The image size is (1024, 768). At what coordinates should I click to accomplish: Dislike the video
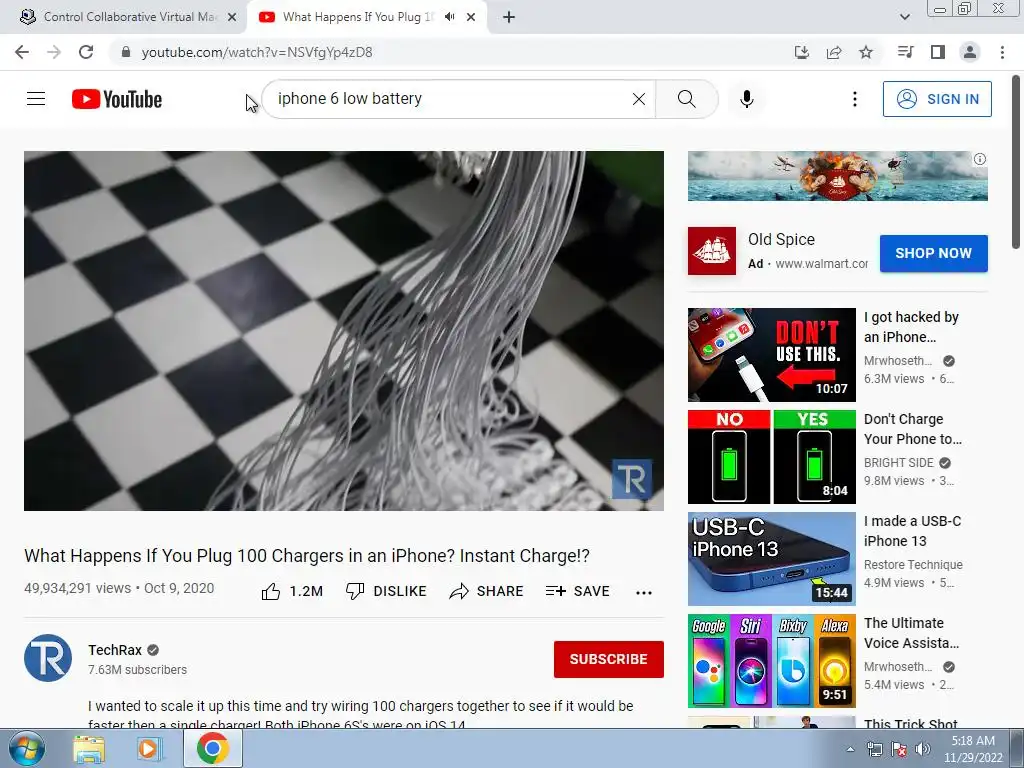386,591
